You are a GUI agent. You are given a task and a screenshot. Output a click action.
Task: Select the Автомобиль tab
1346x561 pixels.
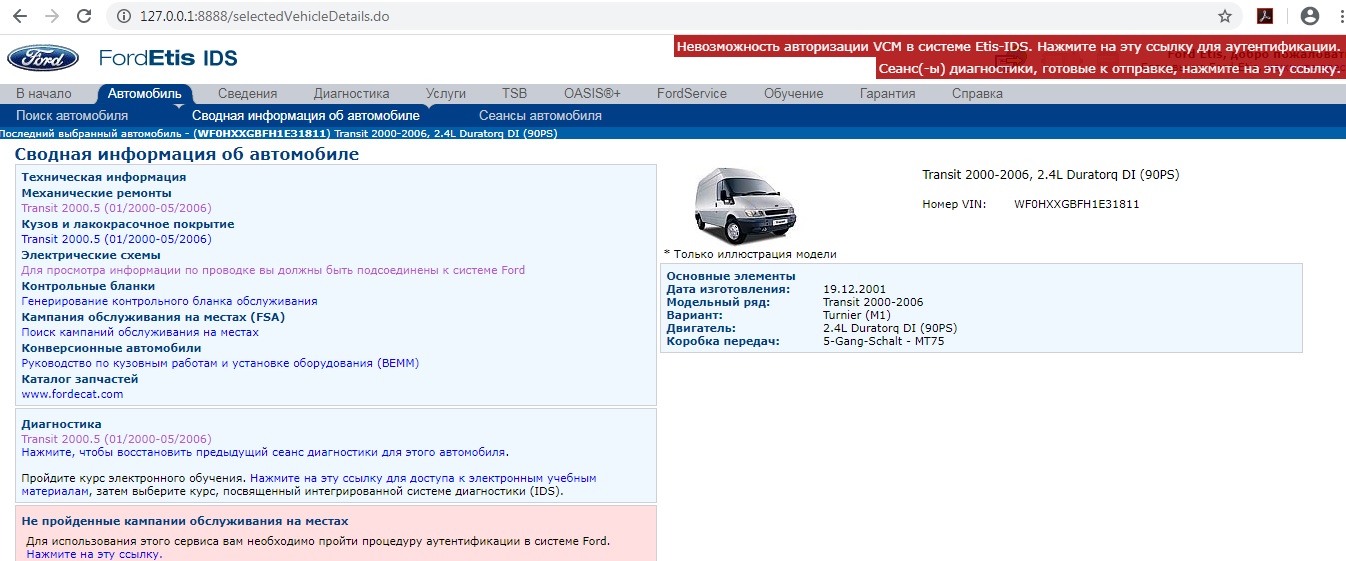tap(145, 94)
